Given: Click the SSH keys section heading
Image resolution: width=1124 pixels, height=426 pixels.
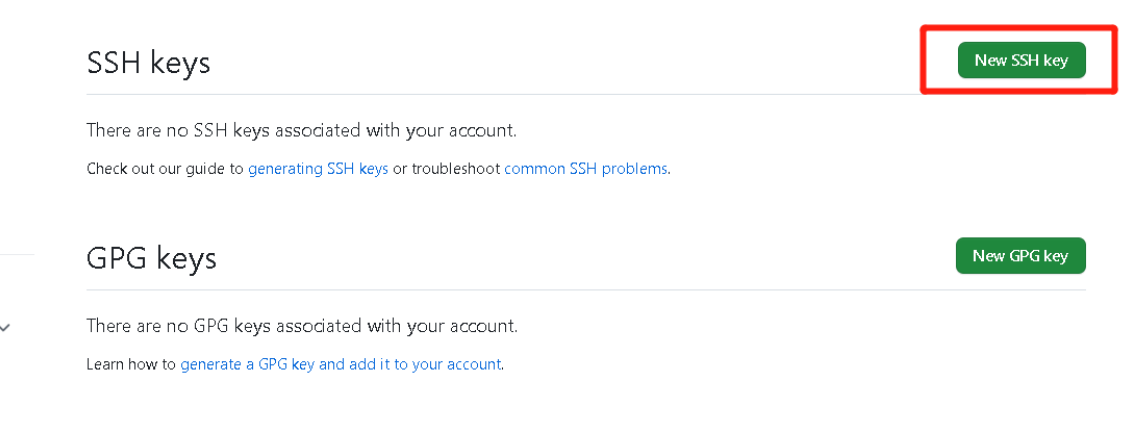Looking at the screenshot, I should point(148,63).
